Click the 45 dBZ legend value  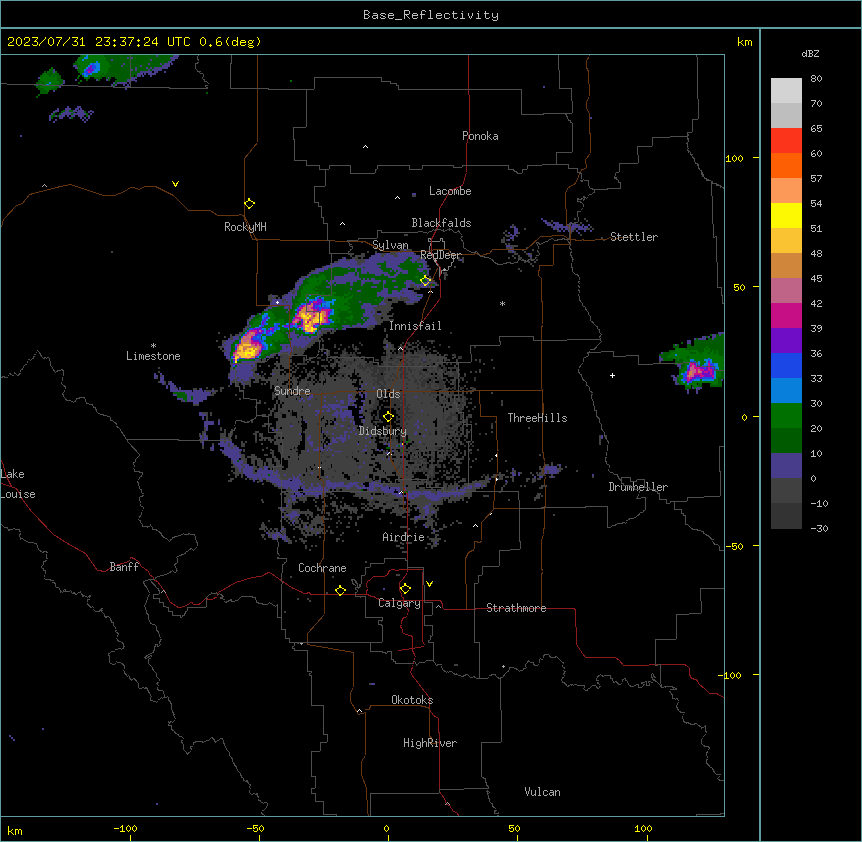click(x=816, y=278)
